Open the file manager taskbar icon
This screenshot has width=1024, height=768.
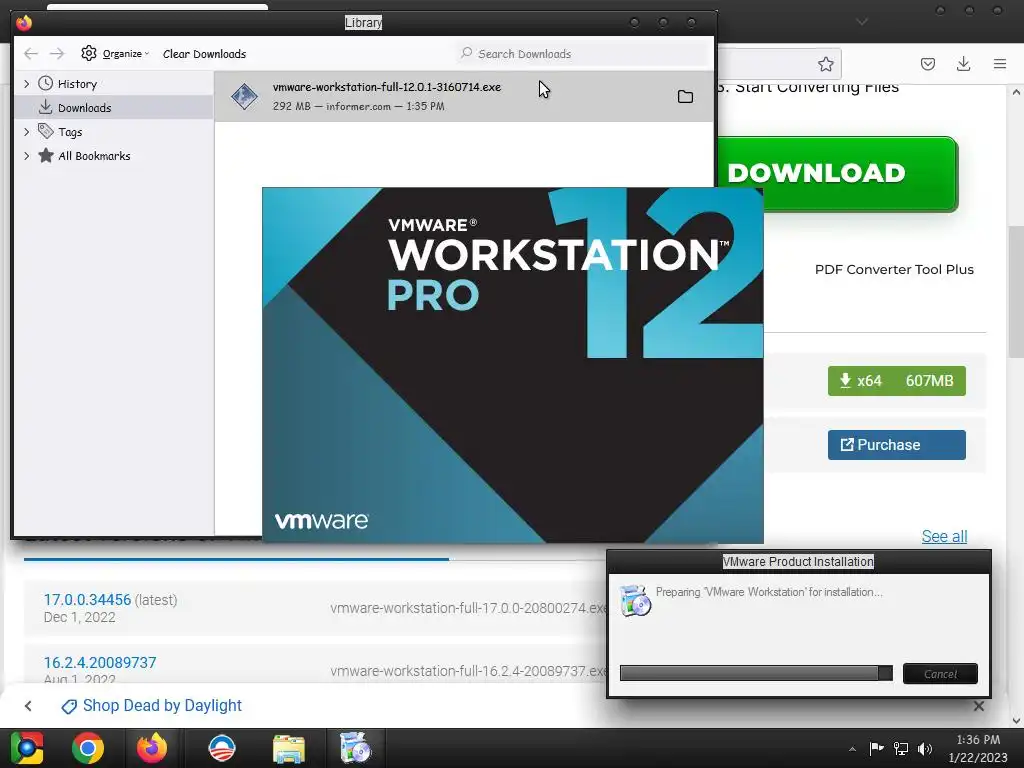(289, 748)
